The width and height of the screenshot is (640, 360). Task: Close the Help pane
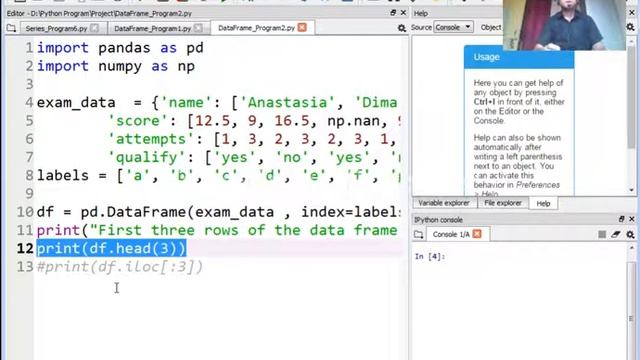pos(632,13)
